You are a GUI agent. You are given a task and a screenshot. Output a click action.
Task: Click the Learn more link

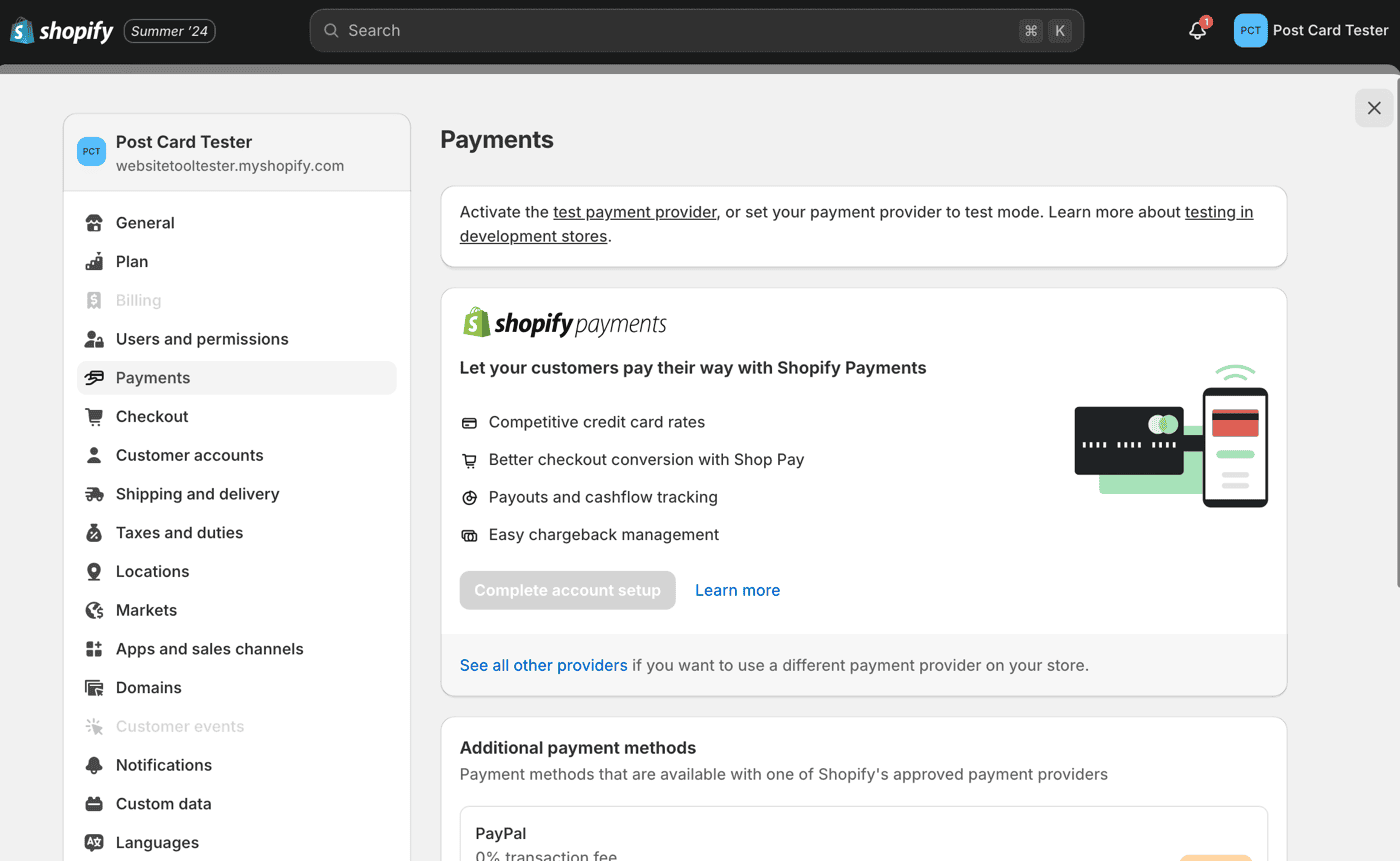pyautogui.click(x=737, y=590)
